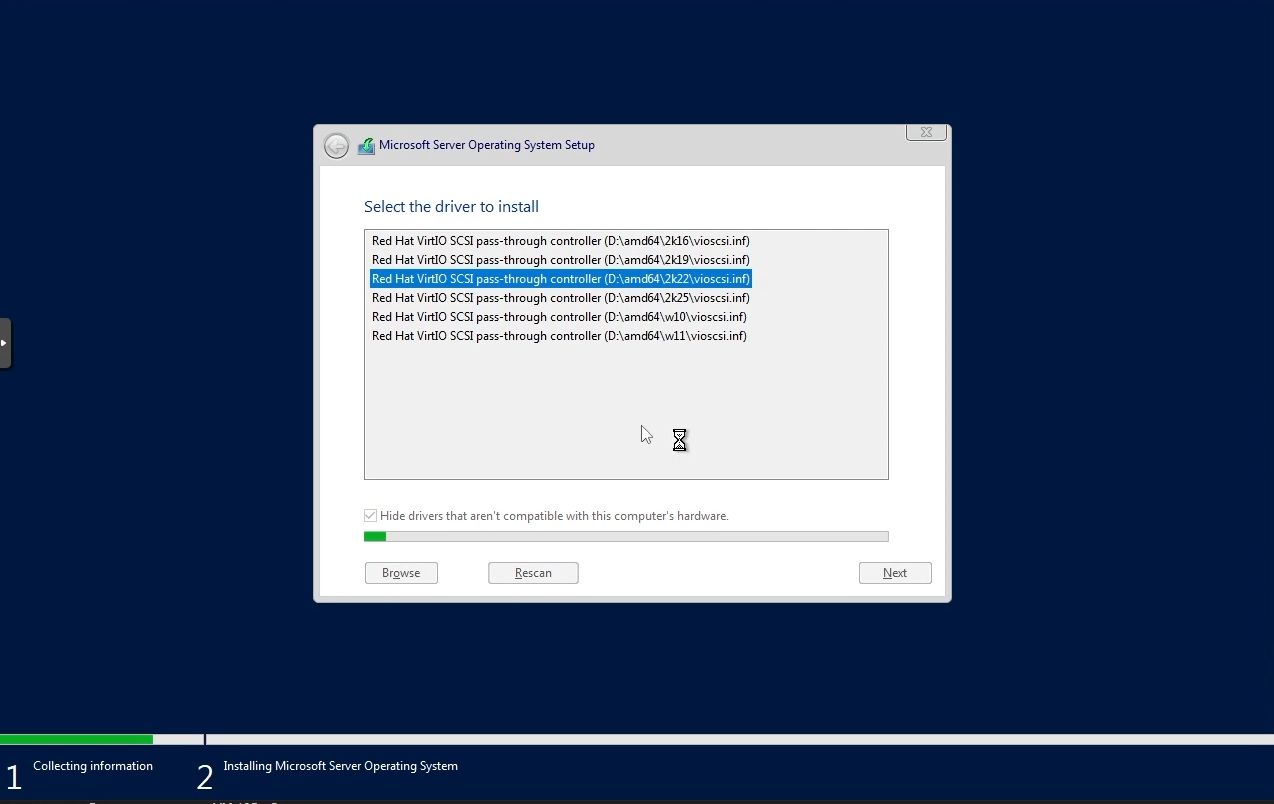
Task: Click the Select the driver to install heading
Action: 451,206
